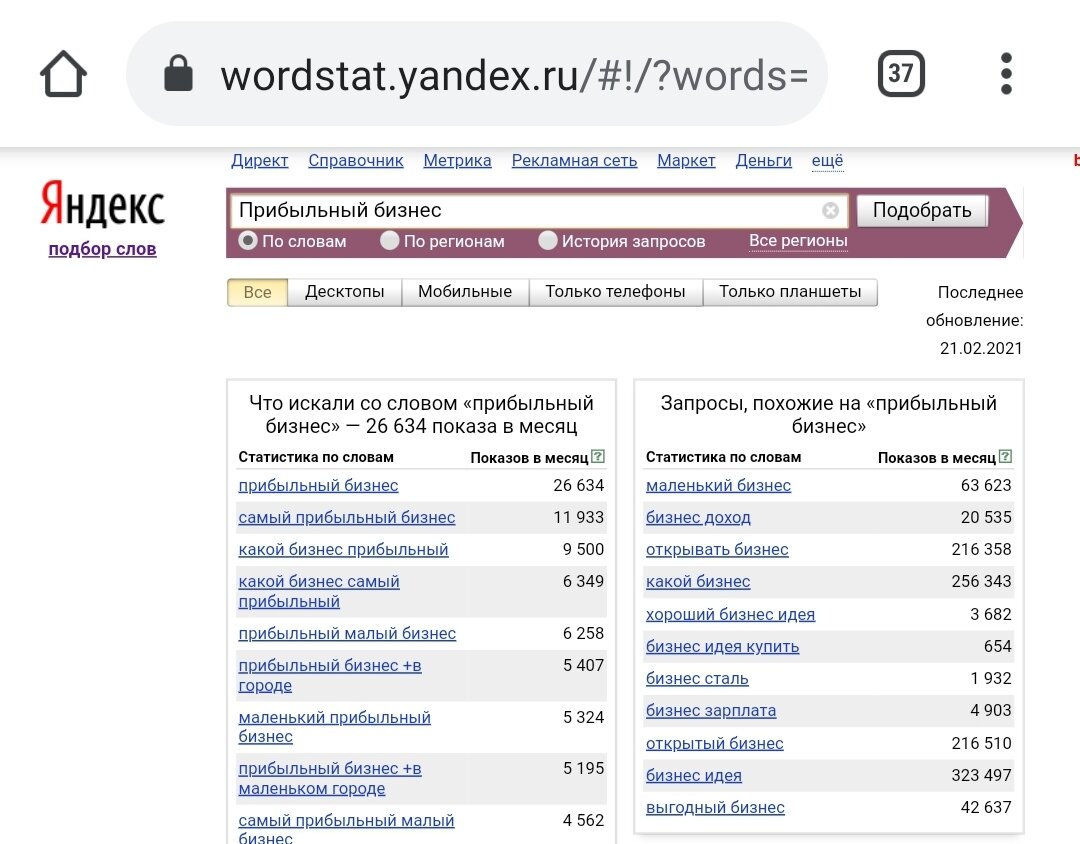
Task: Open similar query 'бизнес идея'
Action: (694, 776)
